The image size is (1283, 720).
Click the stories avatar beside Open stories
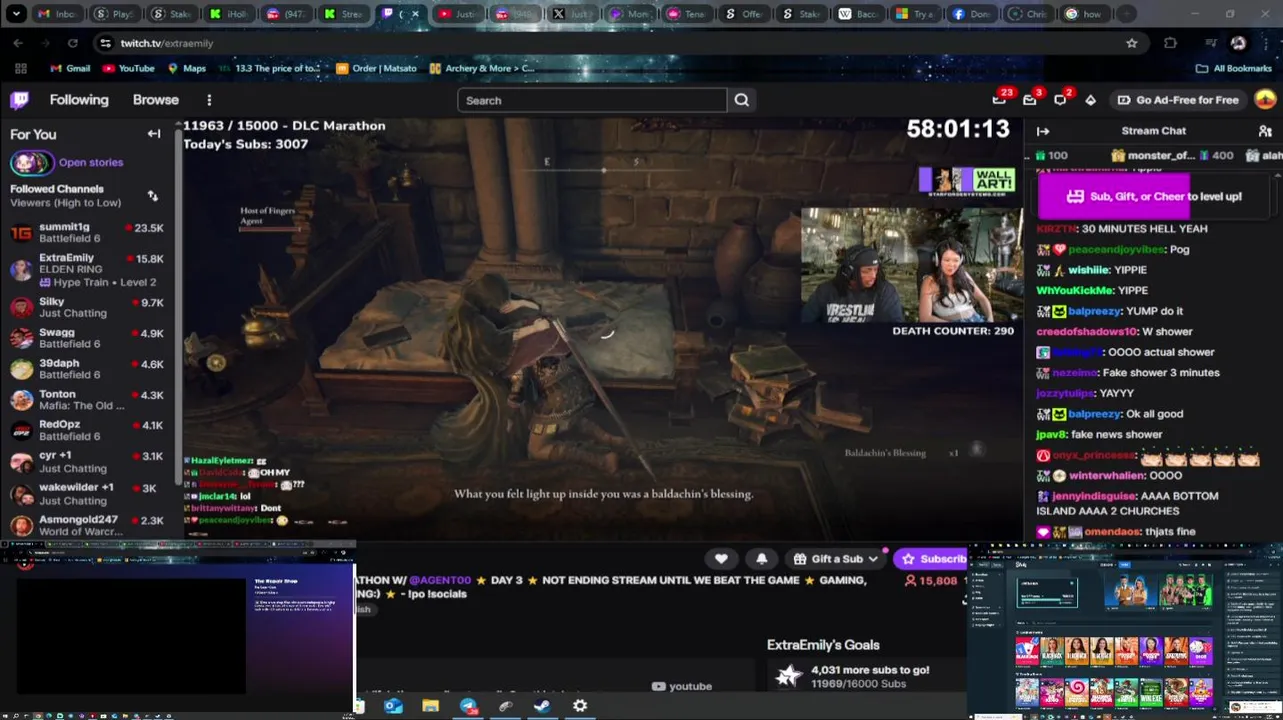coord(31,162)
